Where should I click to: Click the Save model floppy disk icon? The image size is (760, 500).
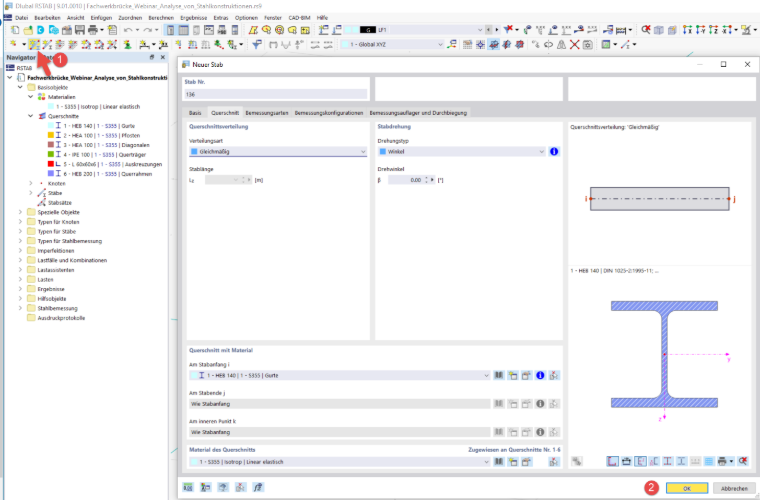click(x=80, y=30)
